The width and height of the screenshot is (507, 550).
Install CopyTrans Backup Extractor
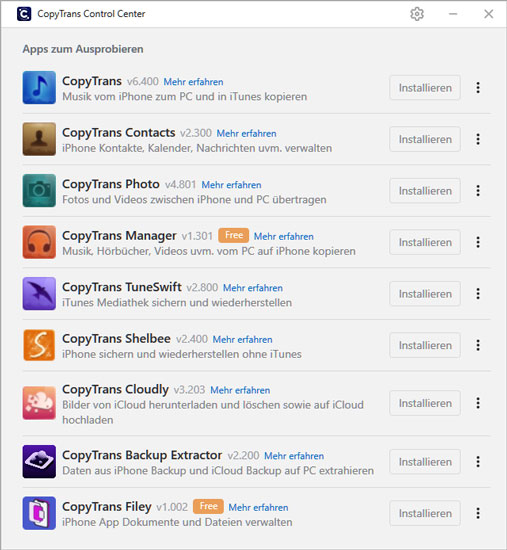click(x=425, y=462)
